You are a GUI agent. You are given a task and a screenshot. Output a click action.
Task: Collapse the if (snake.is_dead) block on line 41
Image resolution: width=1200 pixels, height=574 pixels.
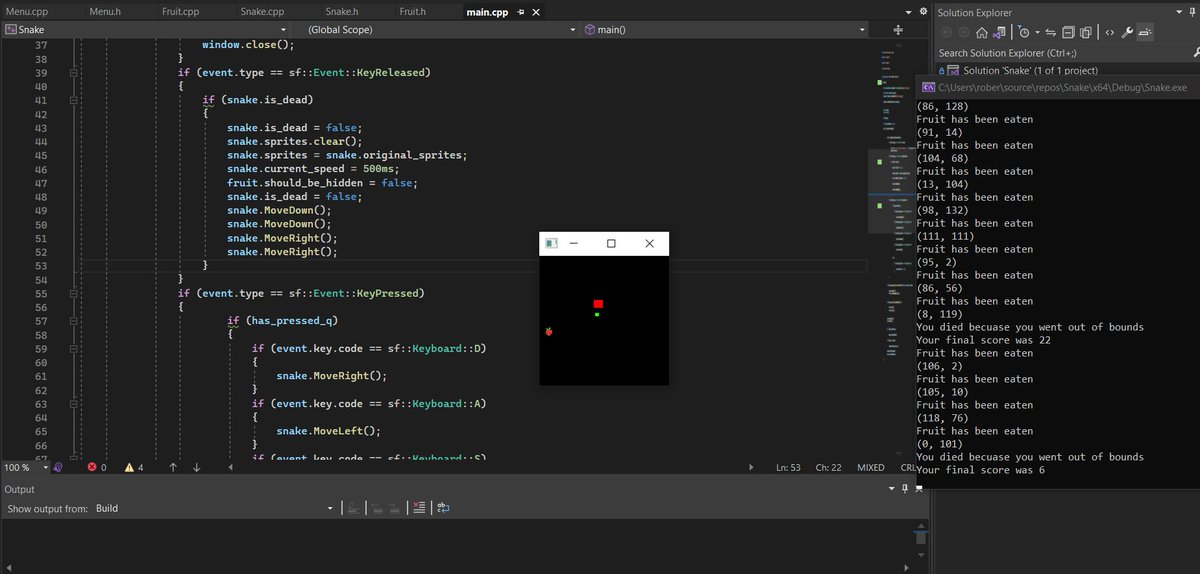[x=74, y=100]
